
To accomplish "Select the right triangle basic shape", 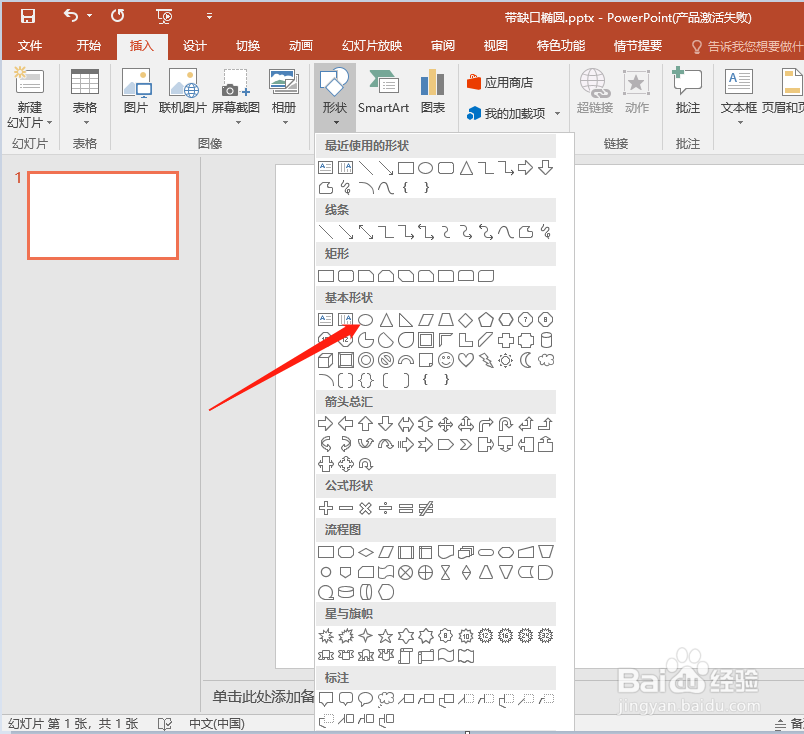I will click(x=406, y=320).
